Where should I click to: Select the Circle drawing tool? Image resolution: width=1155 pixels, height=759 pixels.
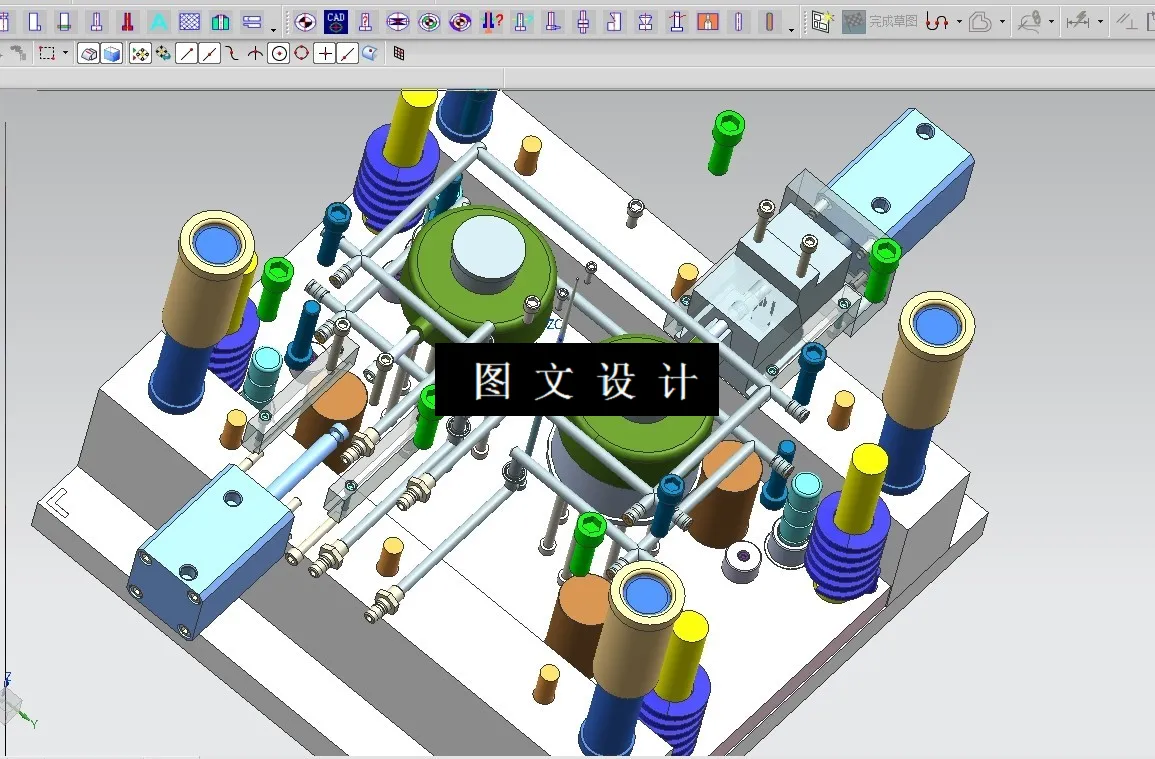[x=279, y=53]
